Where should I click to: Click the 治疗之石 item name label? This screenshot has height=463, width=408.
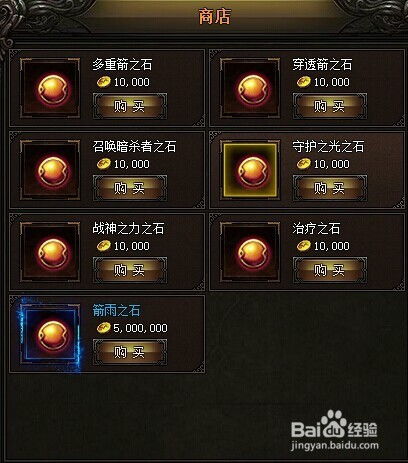316,229
